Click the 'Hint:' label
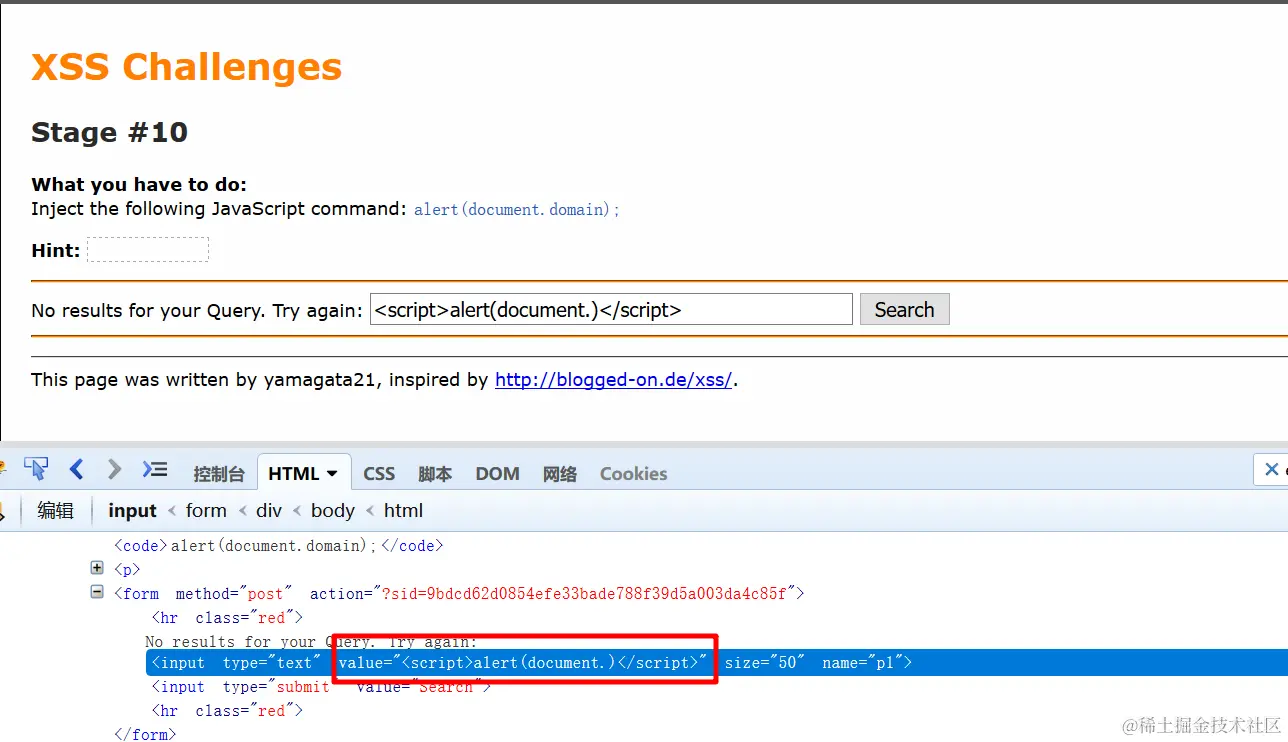This screenshot has width=1288, height=742. (x=56, y=250)
